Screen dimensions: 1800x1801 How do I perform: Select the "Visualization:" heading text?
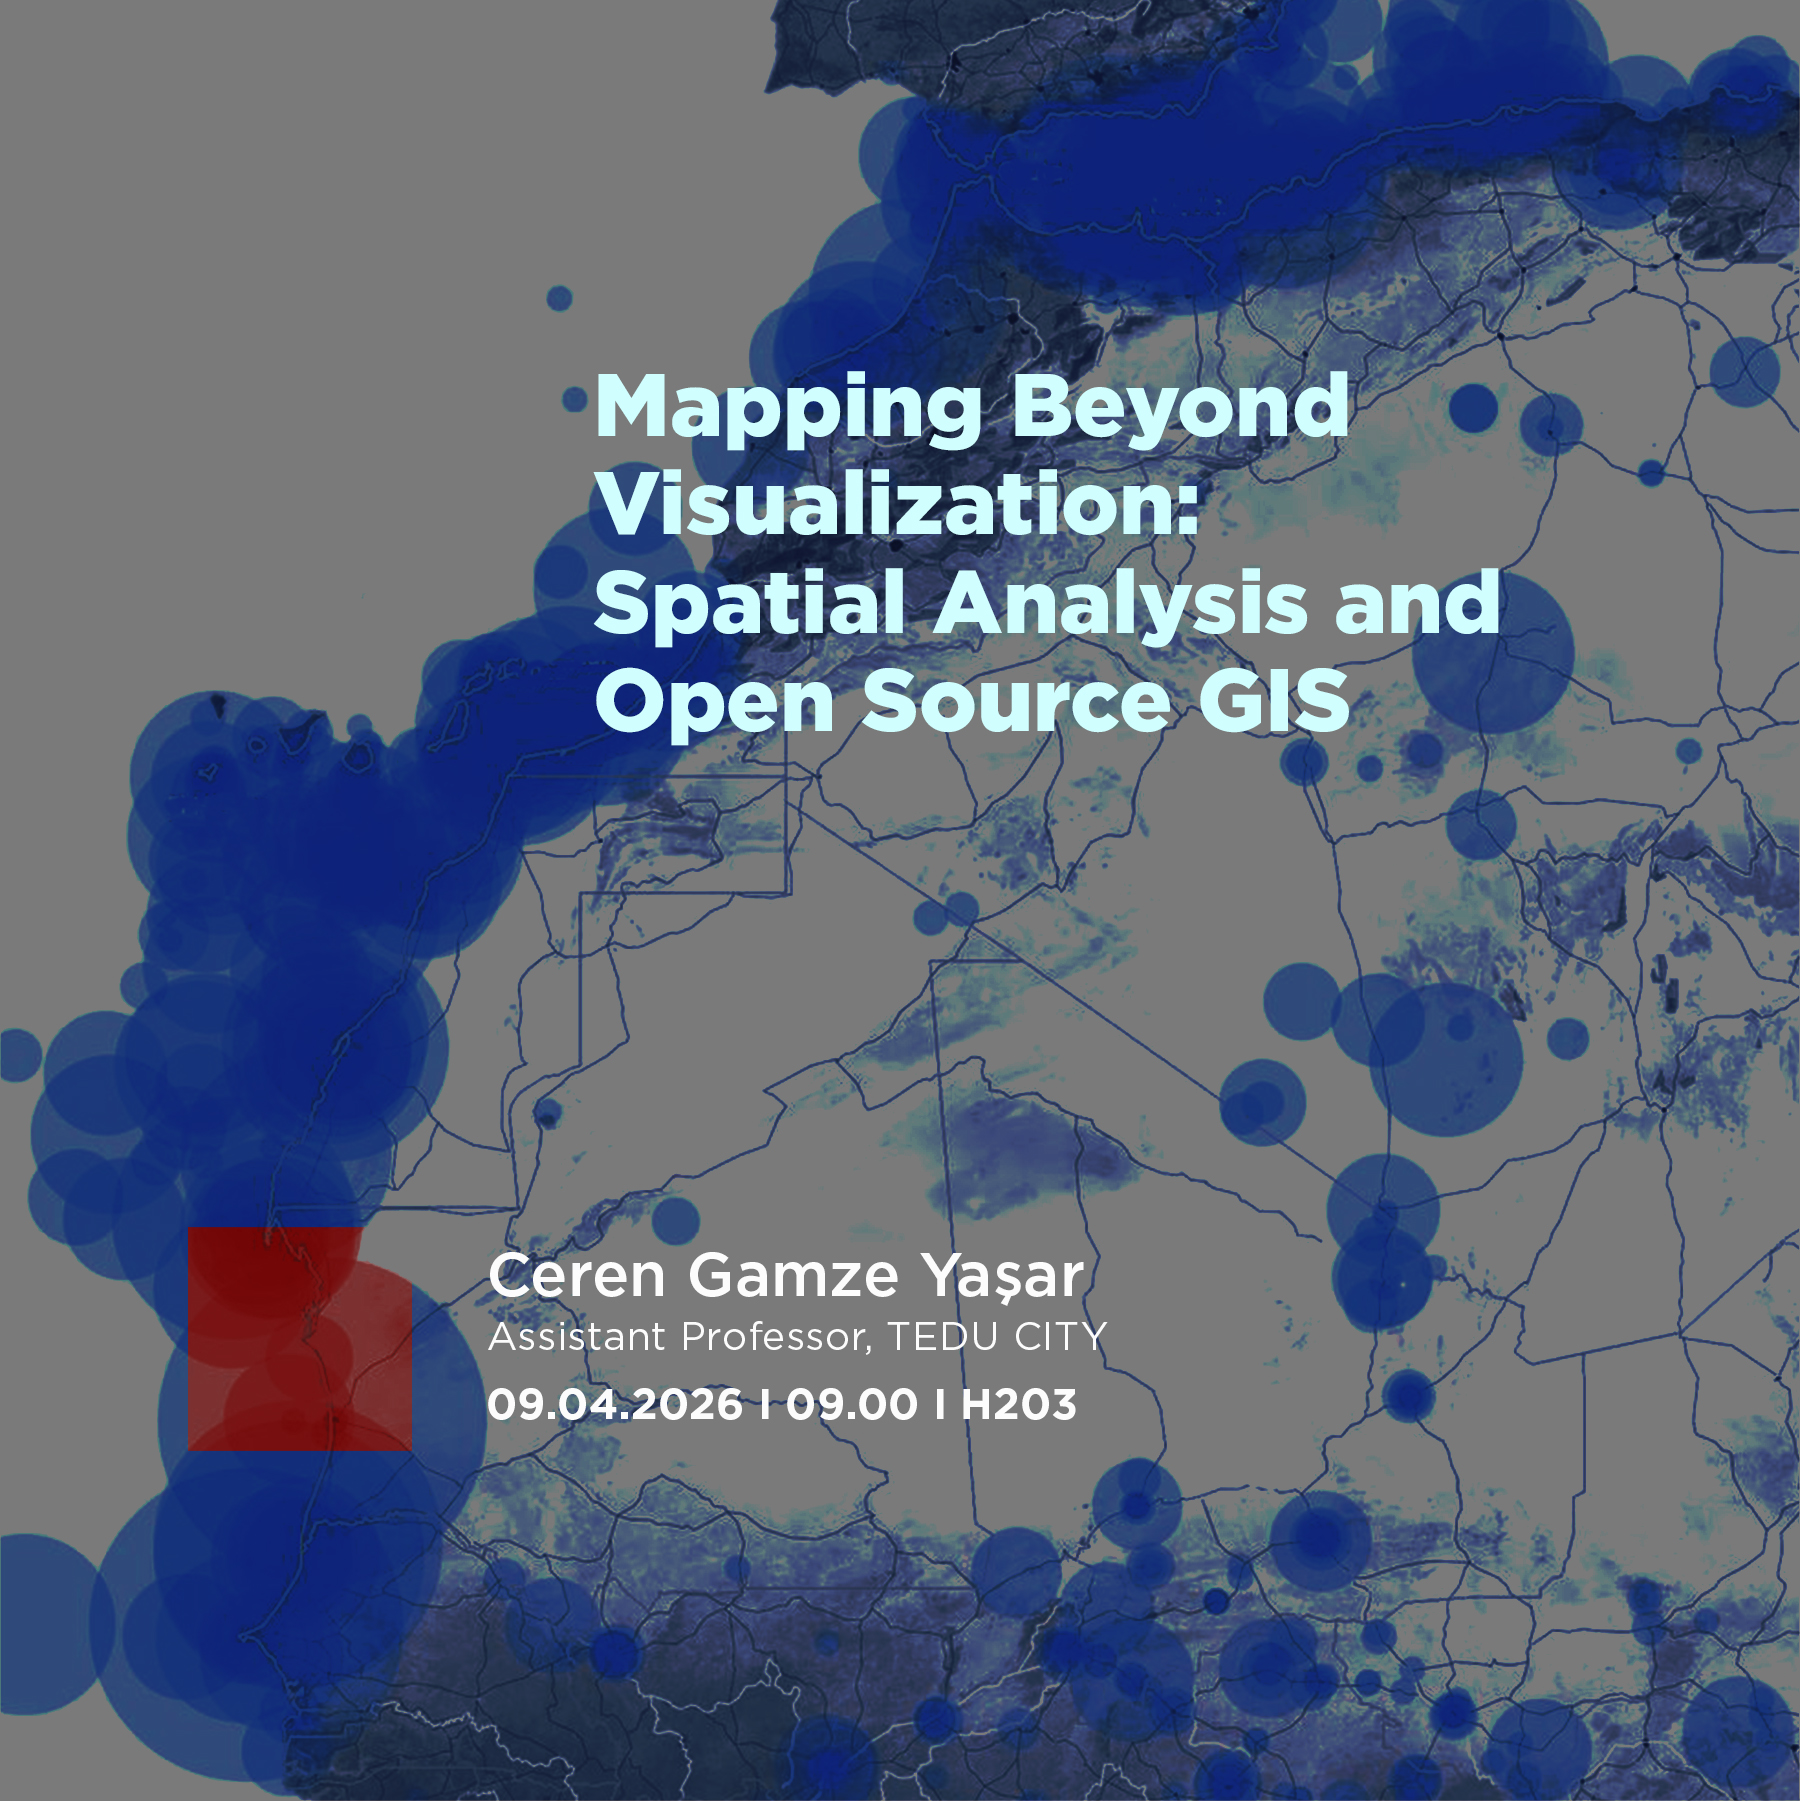(x=897, y=504)
